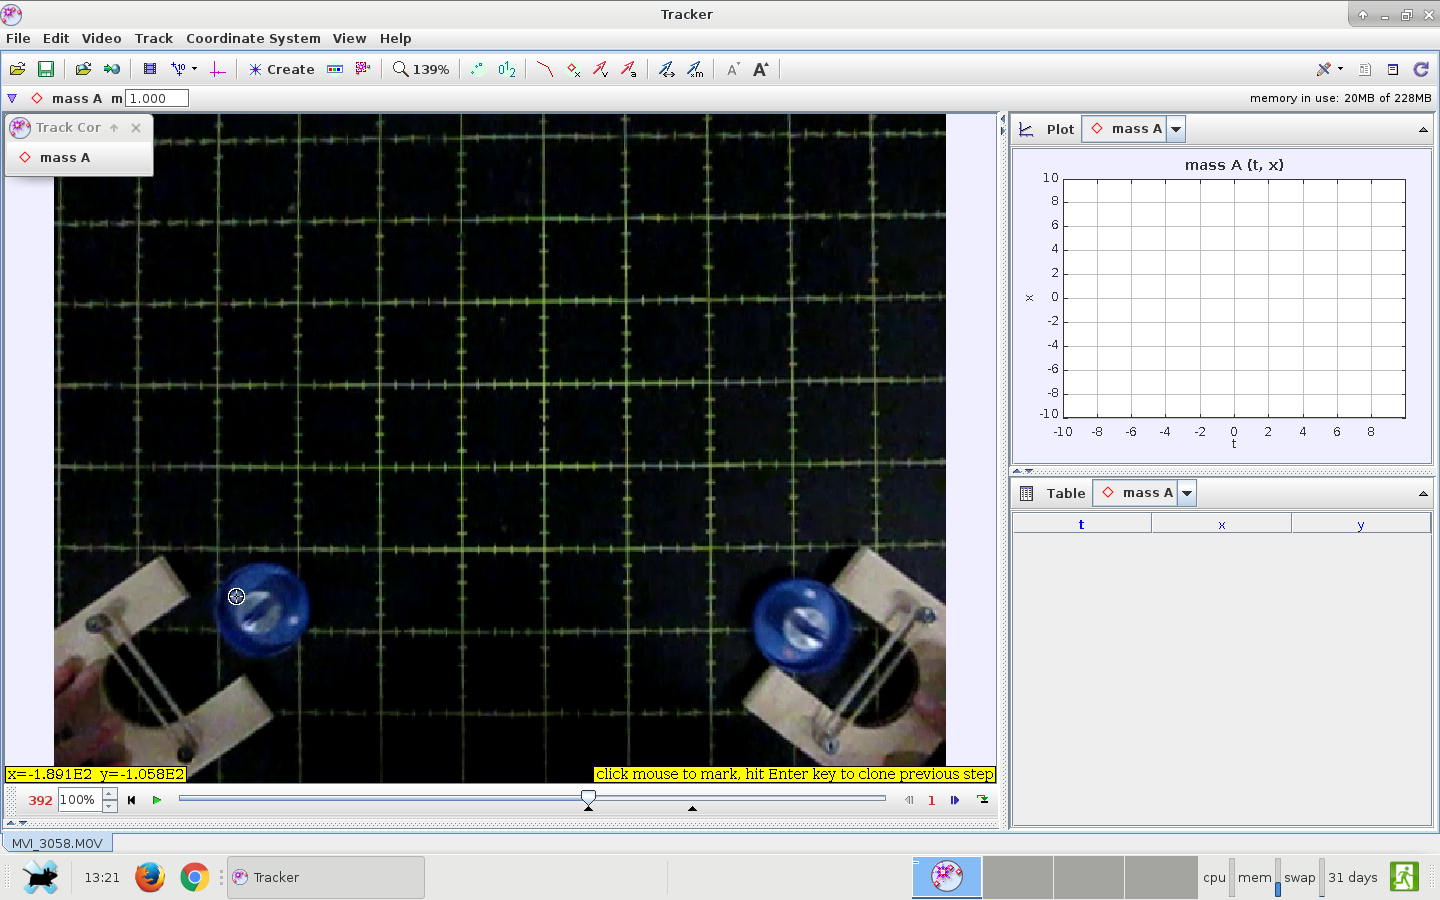Click the green Save icon
The width and height of the screenshot is (1440, 900).
45,69
